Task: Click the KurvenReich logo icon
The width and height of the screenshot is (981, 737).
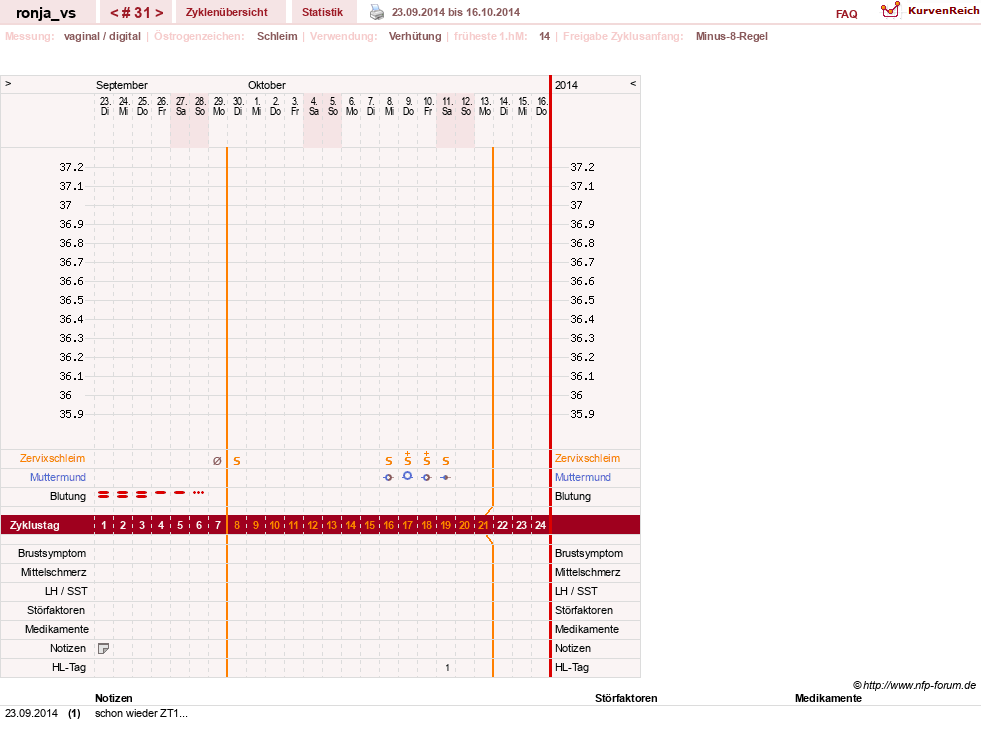Action: [x=890, y=10]
